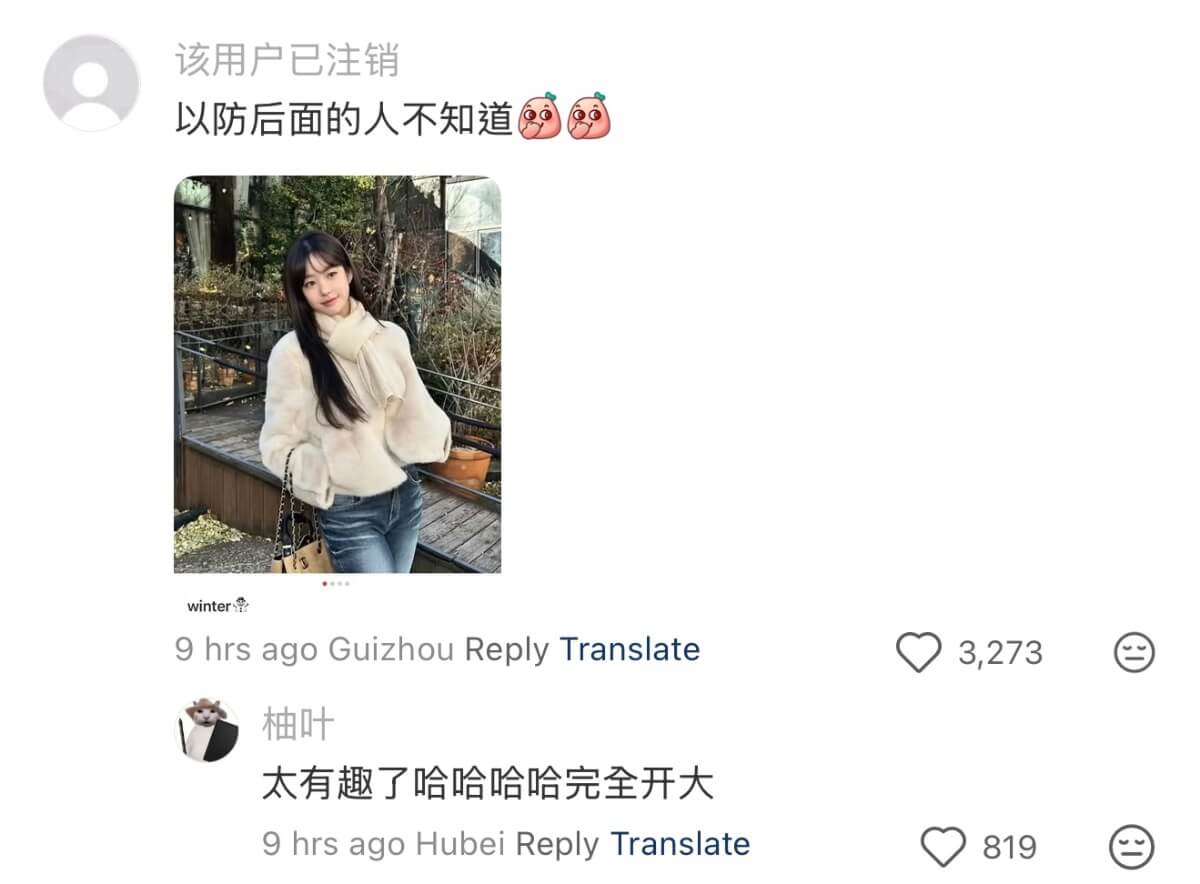Viewport: 1200px width, 884px height.
Task: Tap the second peach emoji in comment
Action: click(x=588, y=116)
